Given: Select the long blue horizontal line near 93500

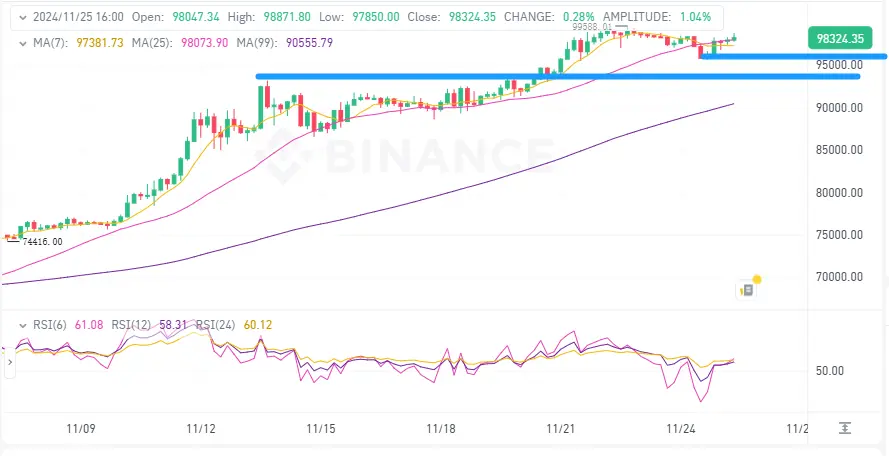Looking at the screenshot, I should click(558, 76).
